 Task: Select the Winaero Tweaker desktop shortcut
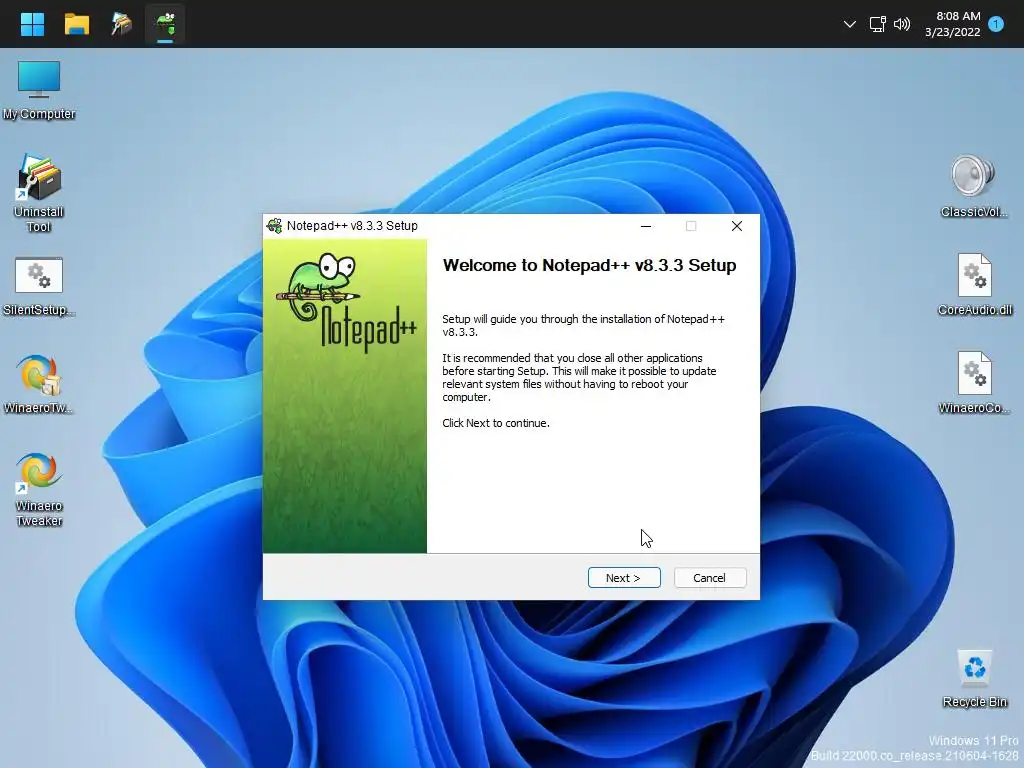coord(39,489)
